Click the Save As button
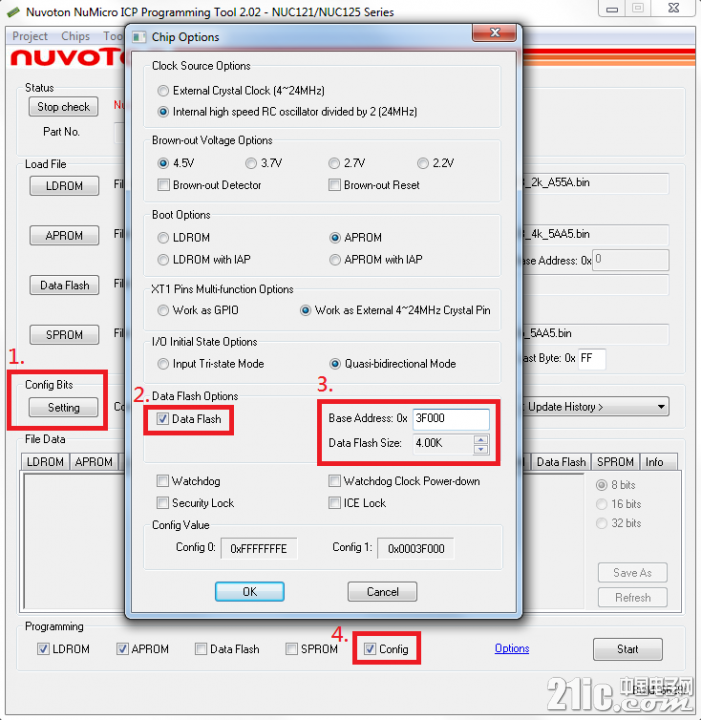 633,573
